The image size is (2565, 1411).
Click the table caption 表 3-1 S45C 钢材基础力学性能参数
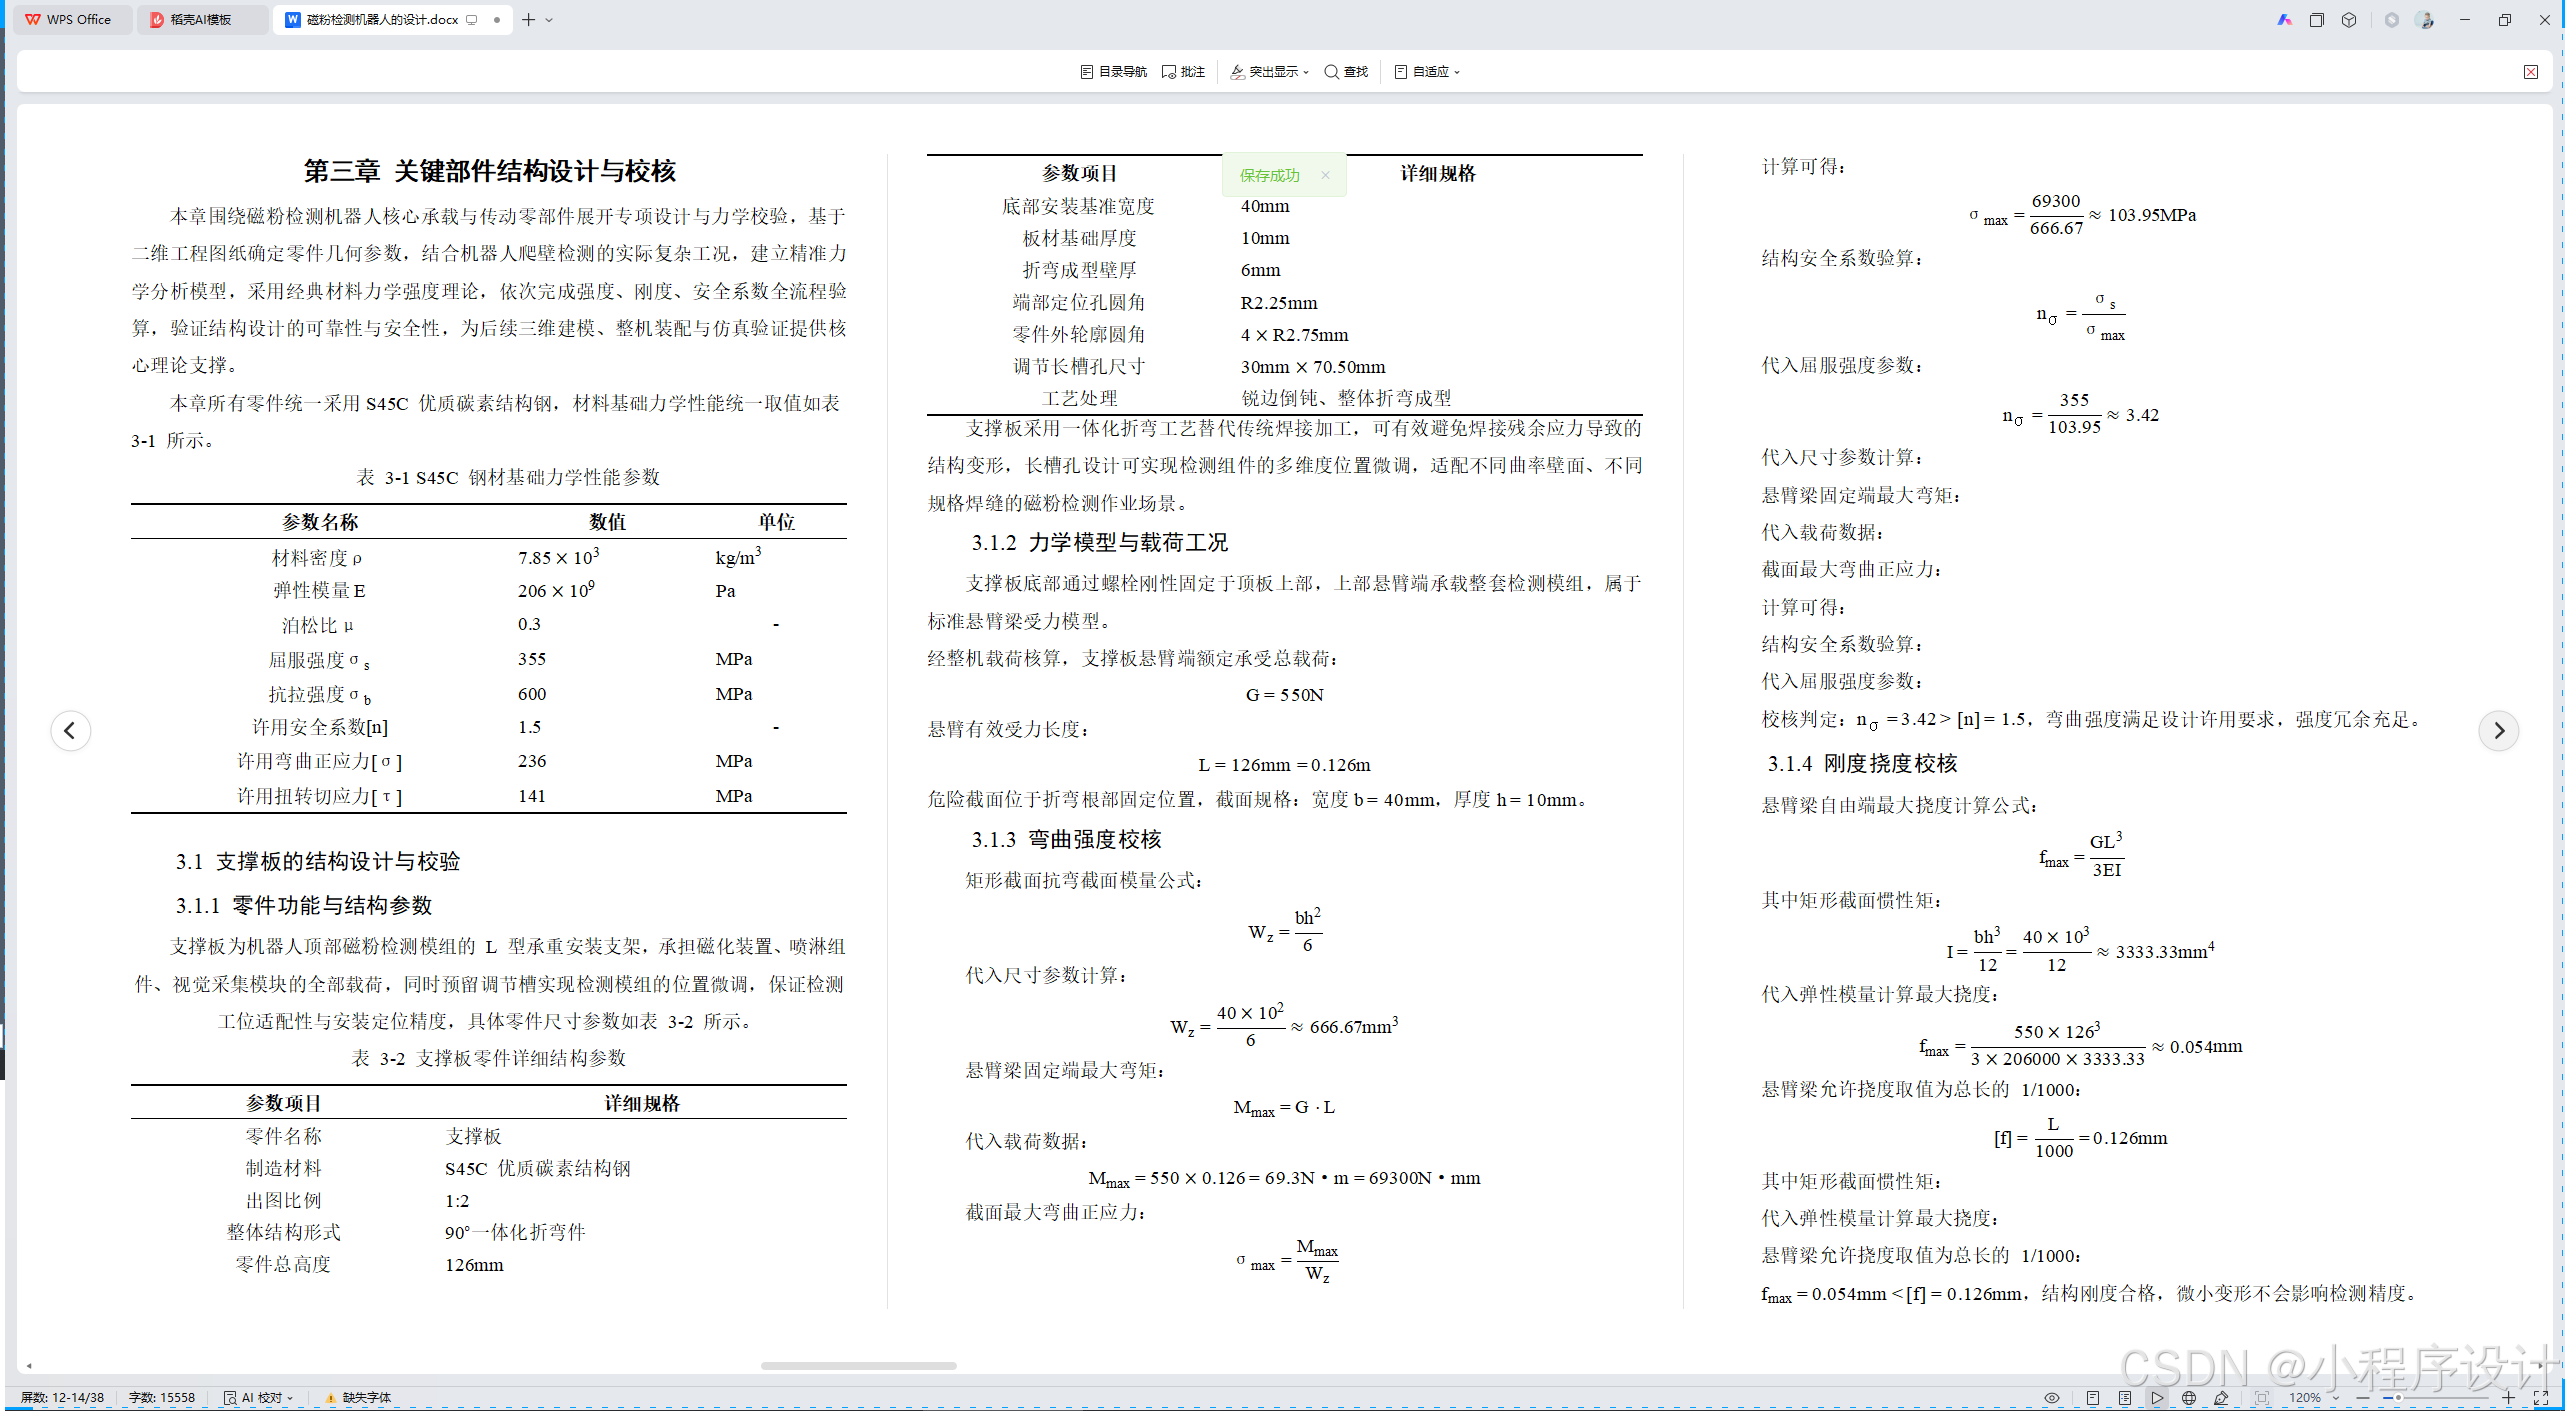tap(508, 477)
